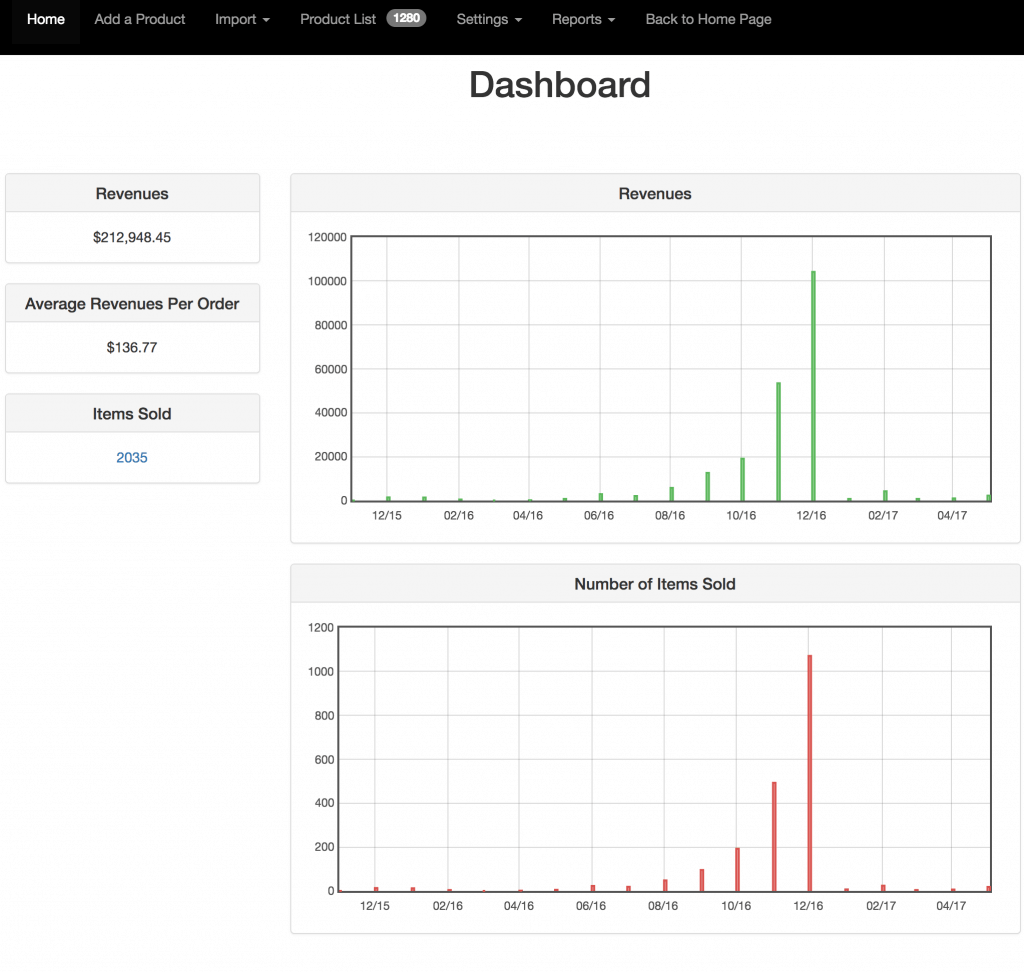
Task: Select the $136.77 average revenue value
Action: tap(132, 348)
